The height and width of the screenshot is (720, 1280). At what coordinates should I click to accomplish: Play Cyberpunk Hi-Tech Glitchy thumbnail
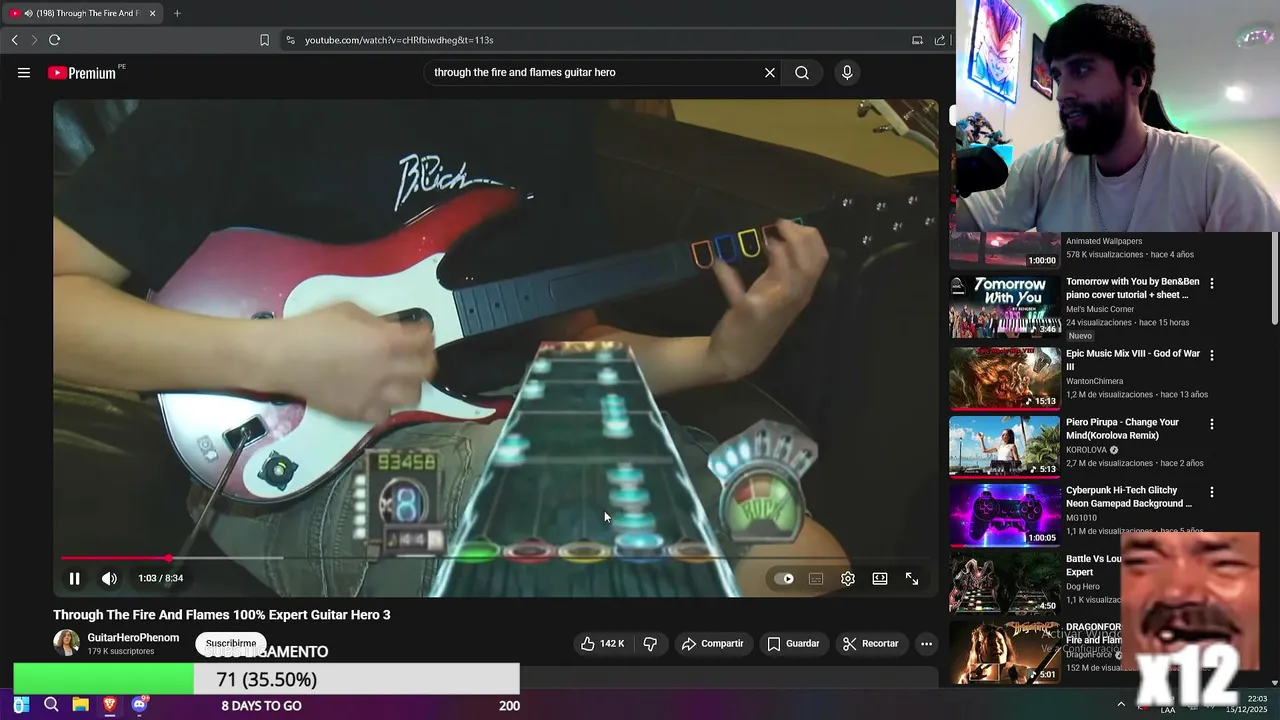(x=1005, y=515)
